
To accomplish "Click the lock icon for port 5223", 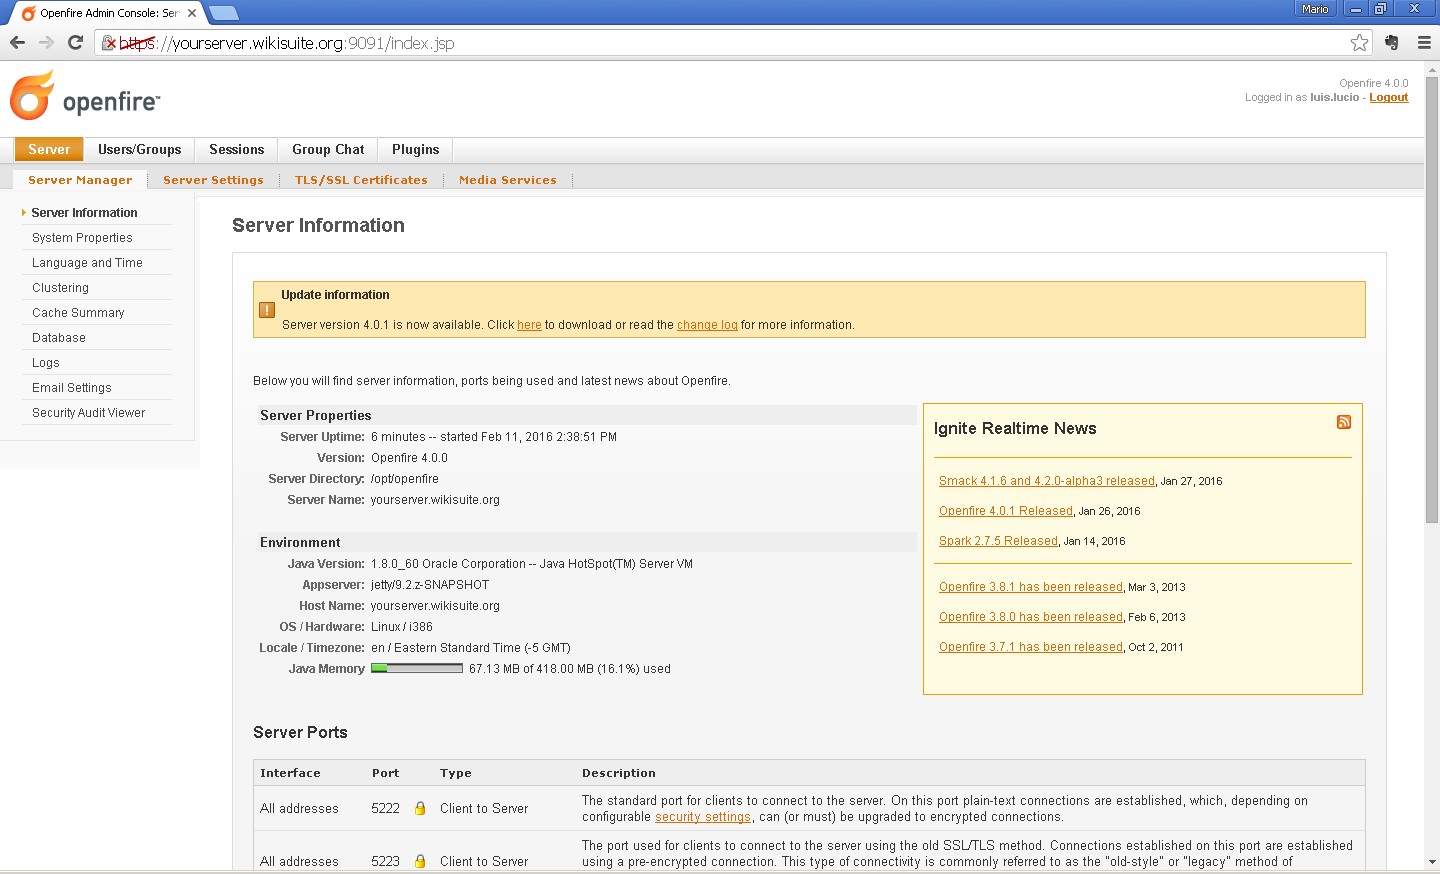I will (x=420, y=861).
